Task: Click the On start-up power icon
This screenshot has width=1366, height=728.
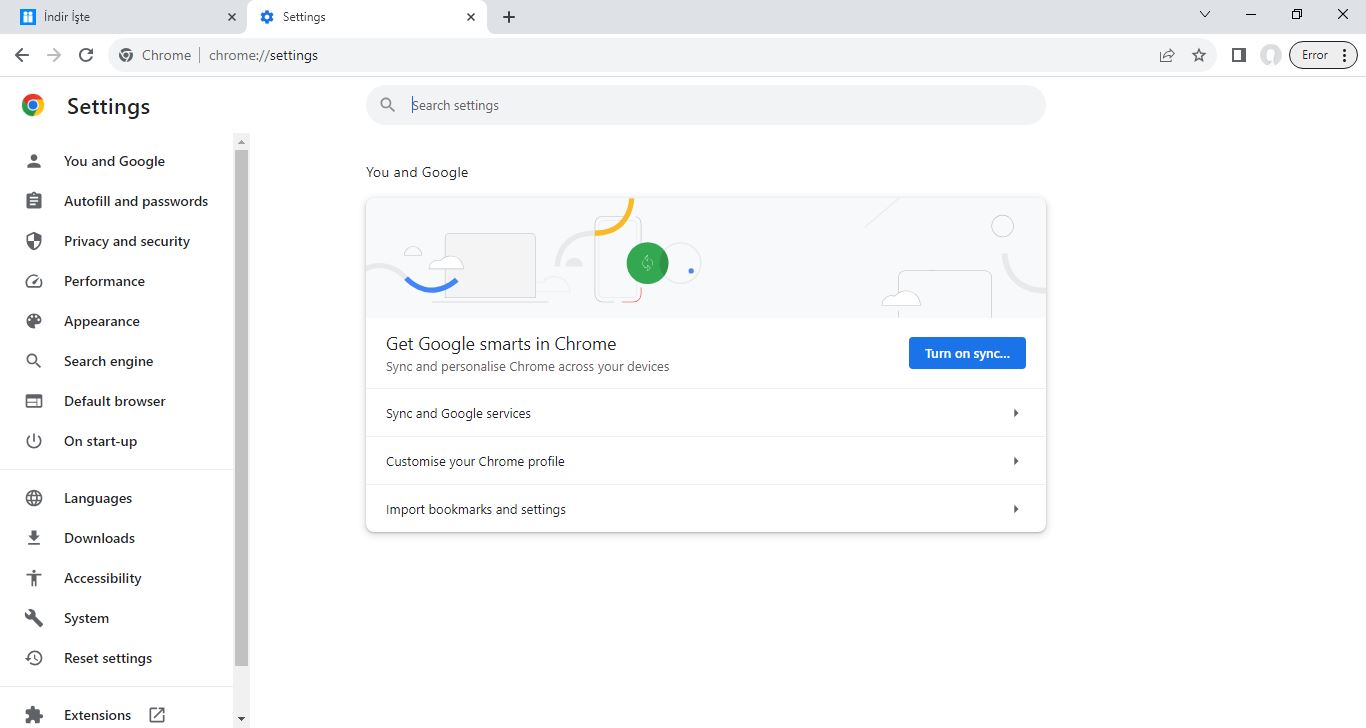Action: 34,441
